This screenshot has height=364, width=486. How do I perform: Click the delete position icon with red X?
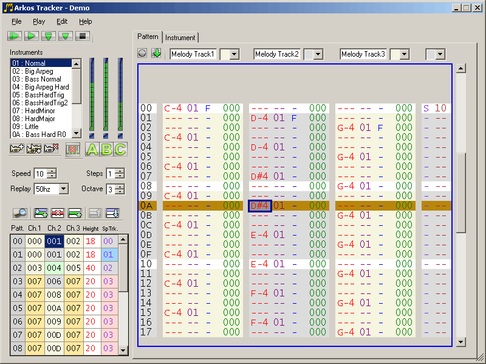[57, 213]
